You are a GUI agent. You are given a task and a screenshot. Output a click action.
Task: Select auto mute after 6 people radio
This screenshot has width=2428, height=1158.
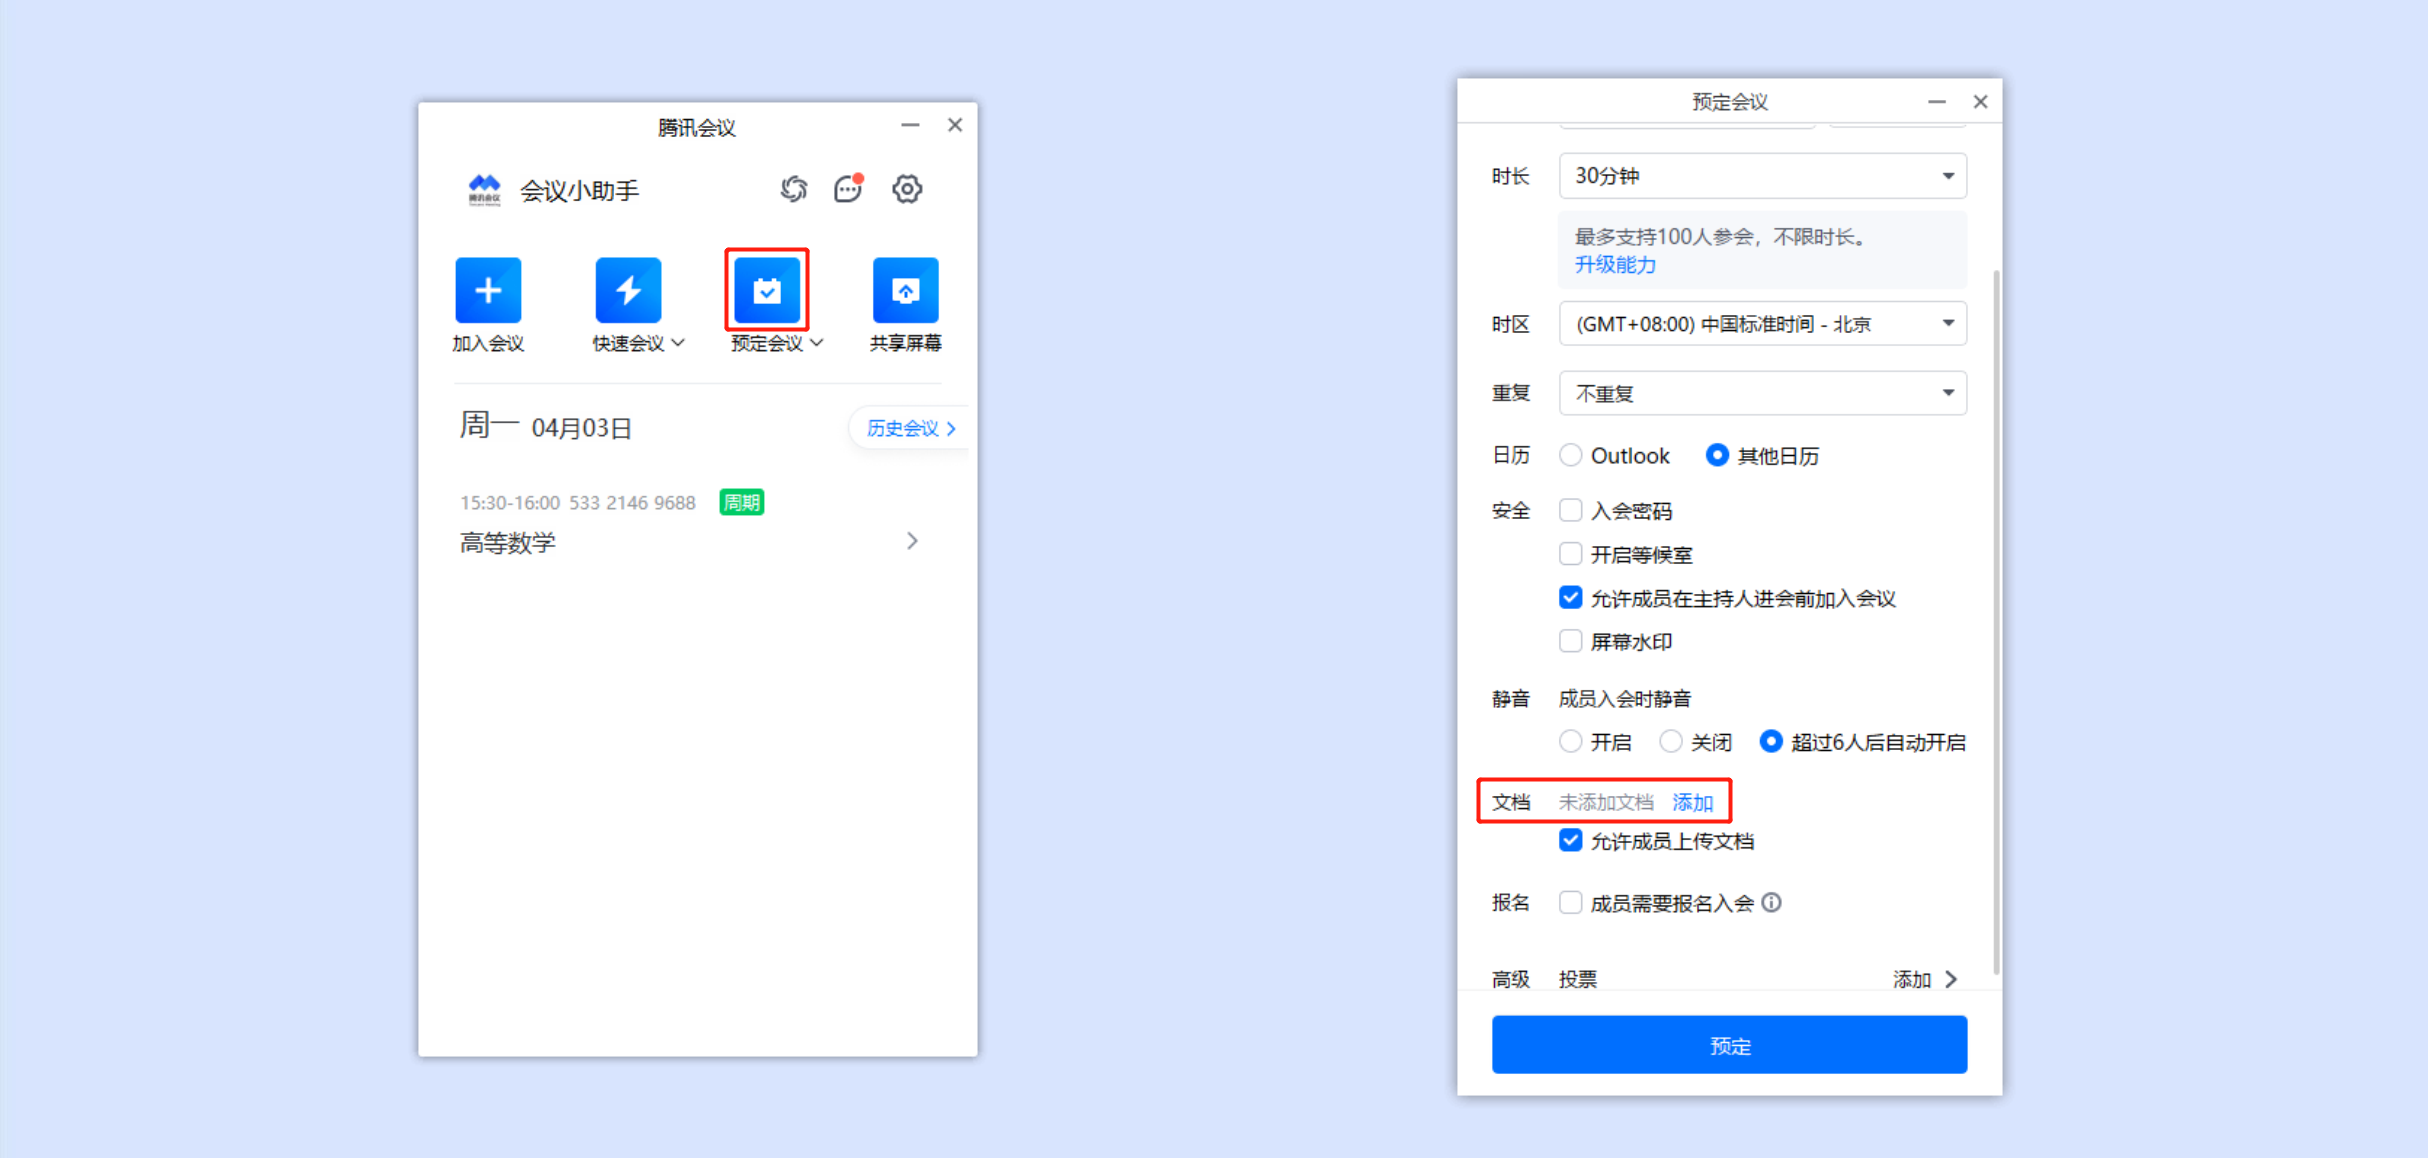[1770, 742]
